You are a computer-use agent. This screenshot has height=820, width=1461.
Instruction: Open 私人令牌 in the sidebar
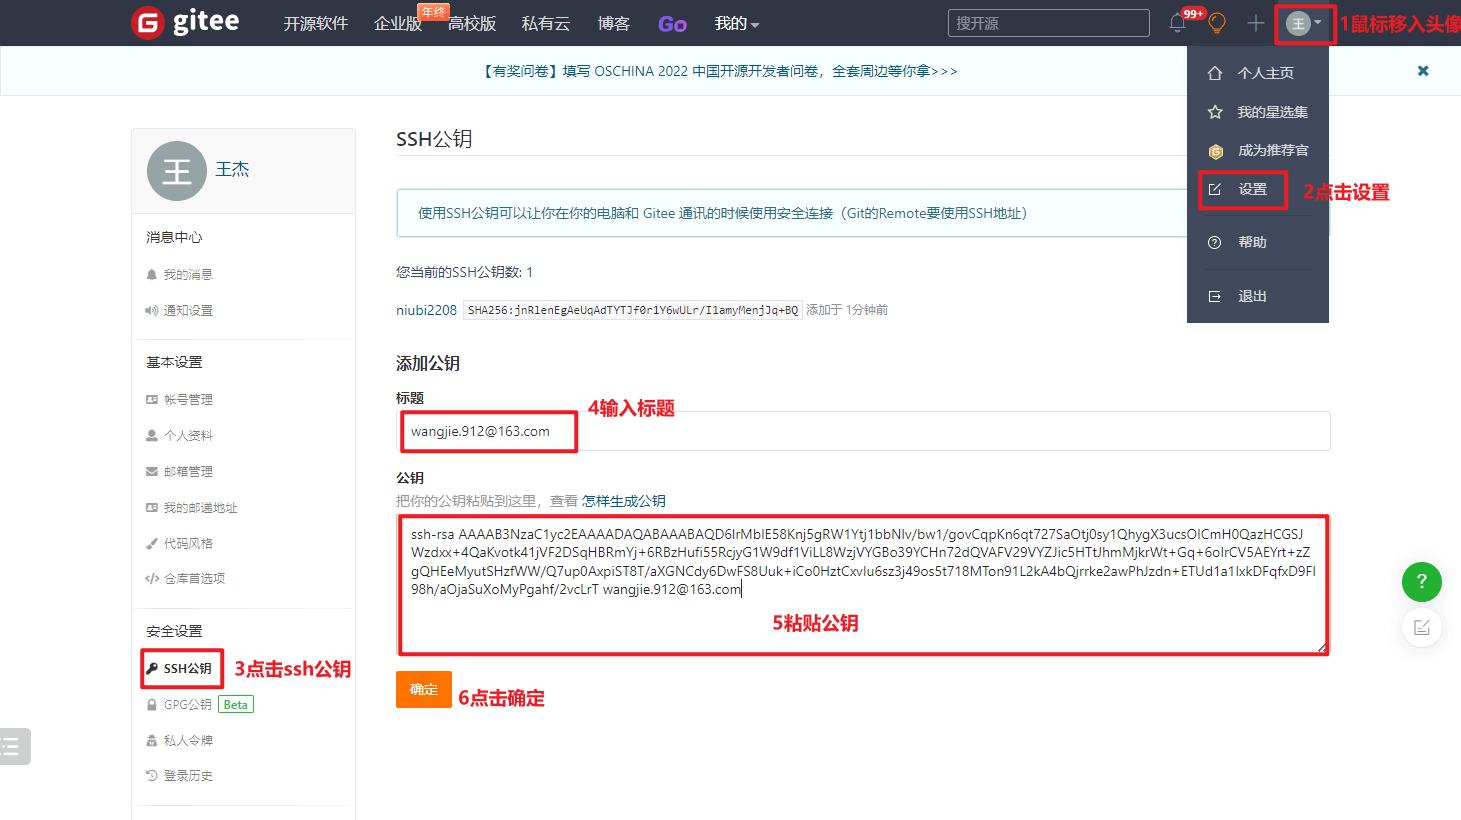[x=188, y=740]
